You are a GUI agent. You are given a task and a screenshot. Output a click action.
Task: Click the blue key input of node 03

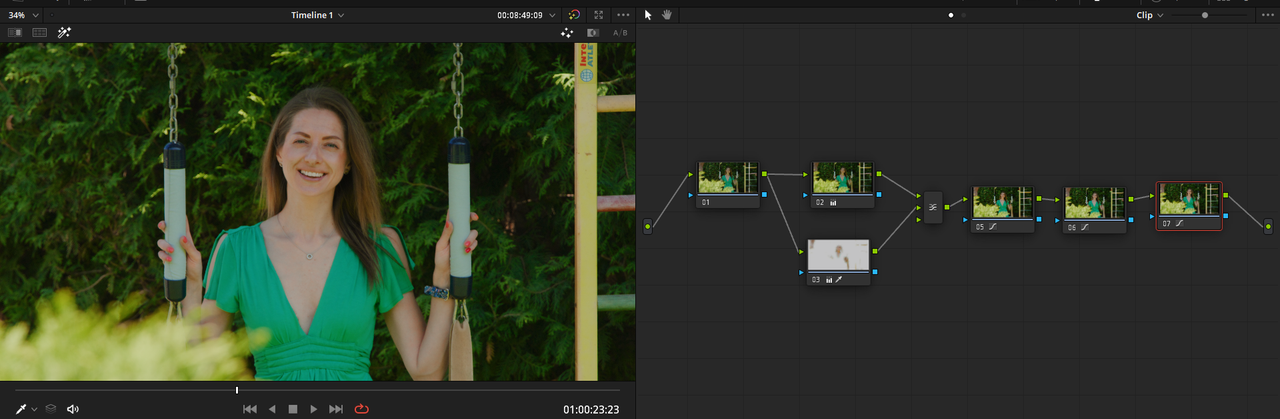tap(802, 272)
